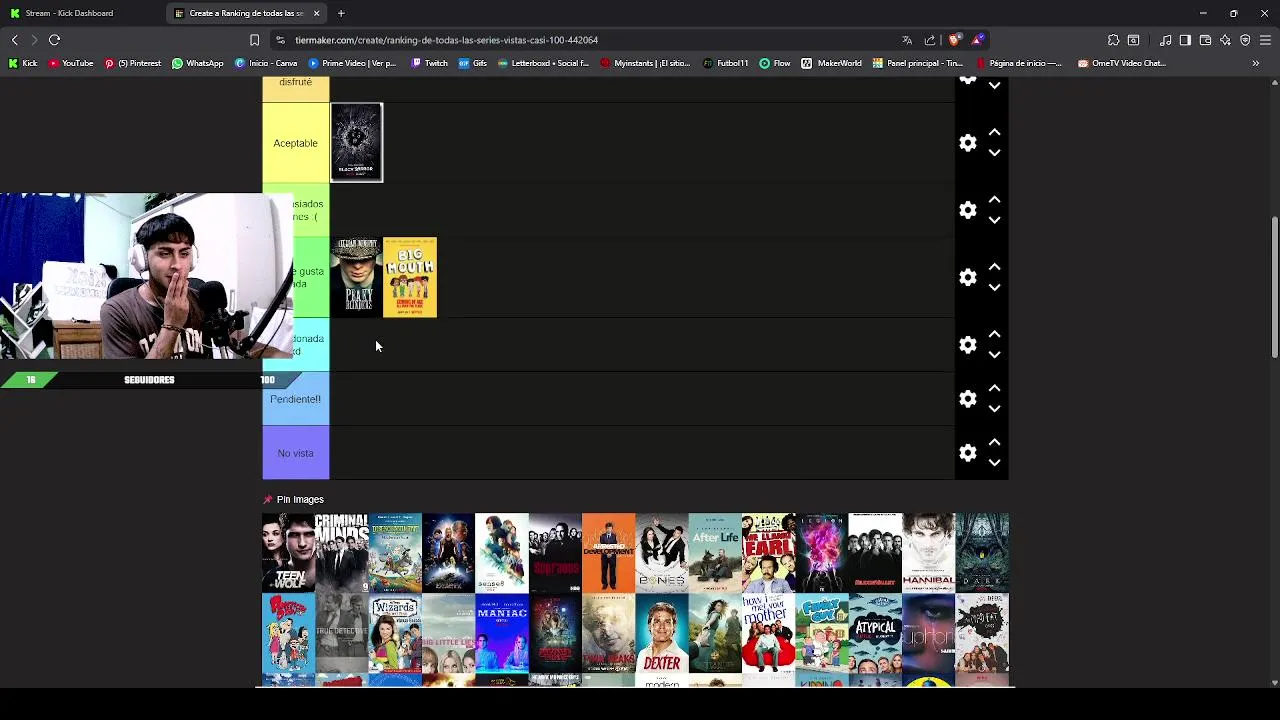1280x720 pixels.
Task: Open YouTube bookmark
Action: coord(71,63)
